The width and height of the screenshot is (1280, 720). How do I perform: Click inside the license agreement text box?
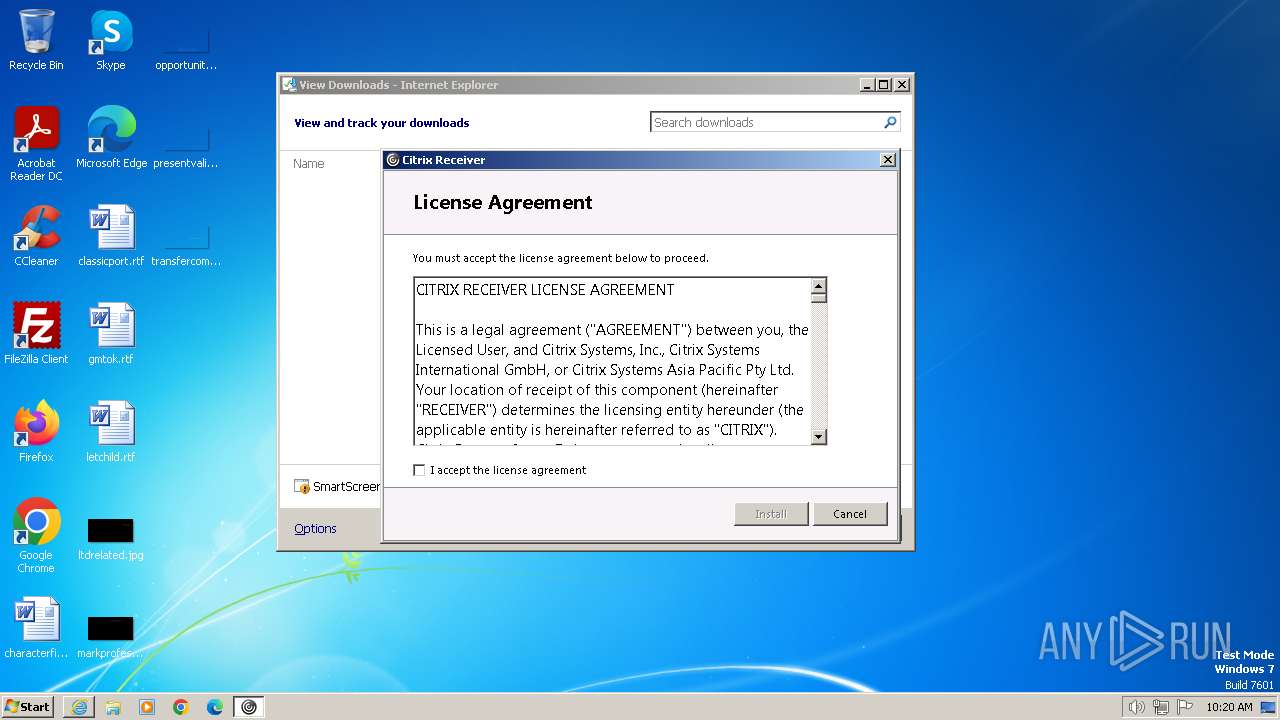pos(612,361)
